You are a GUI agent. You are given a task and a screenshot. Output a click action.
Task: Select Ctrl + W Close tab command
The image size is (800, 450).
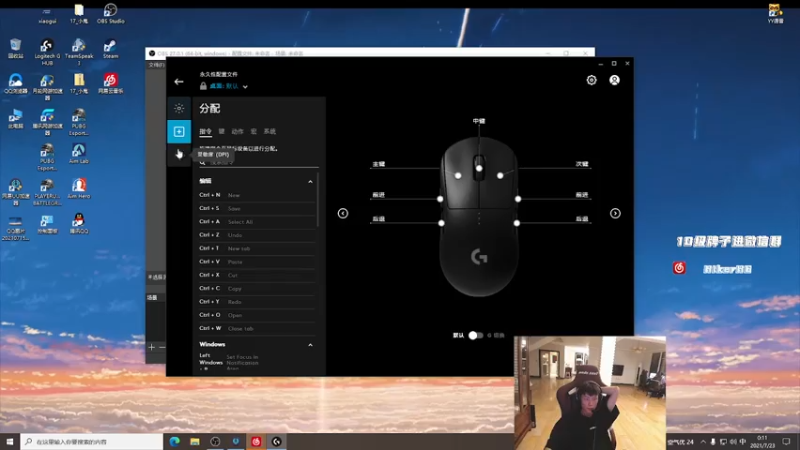257,328
